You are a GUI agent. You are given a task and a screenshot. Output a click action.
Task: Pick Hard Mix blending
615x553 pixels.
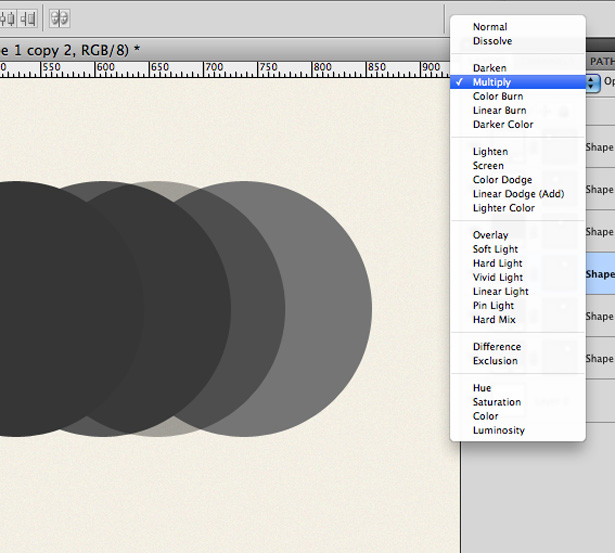(x=493, y=320)
